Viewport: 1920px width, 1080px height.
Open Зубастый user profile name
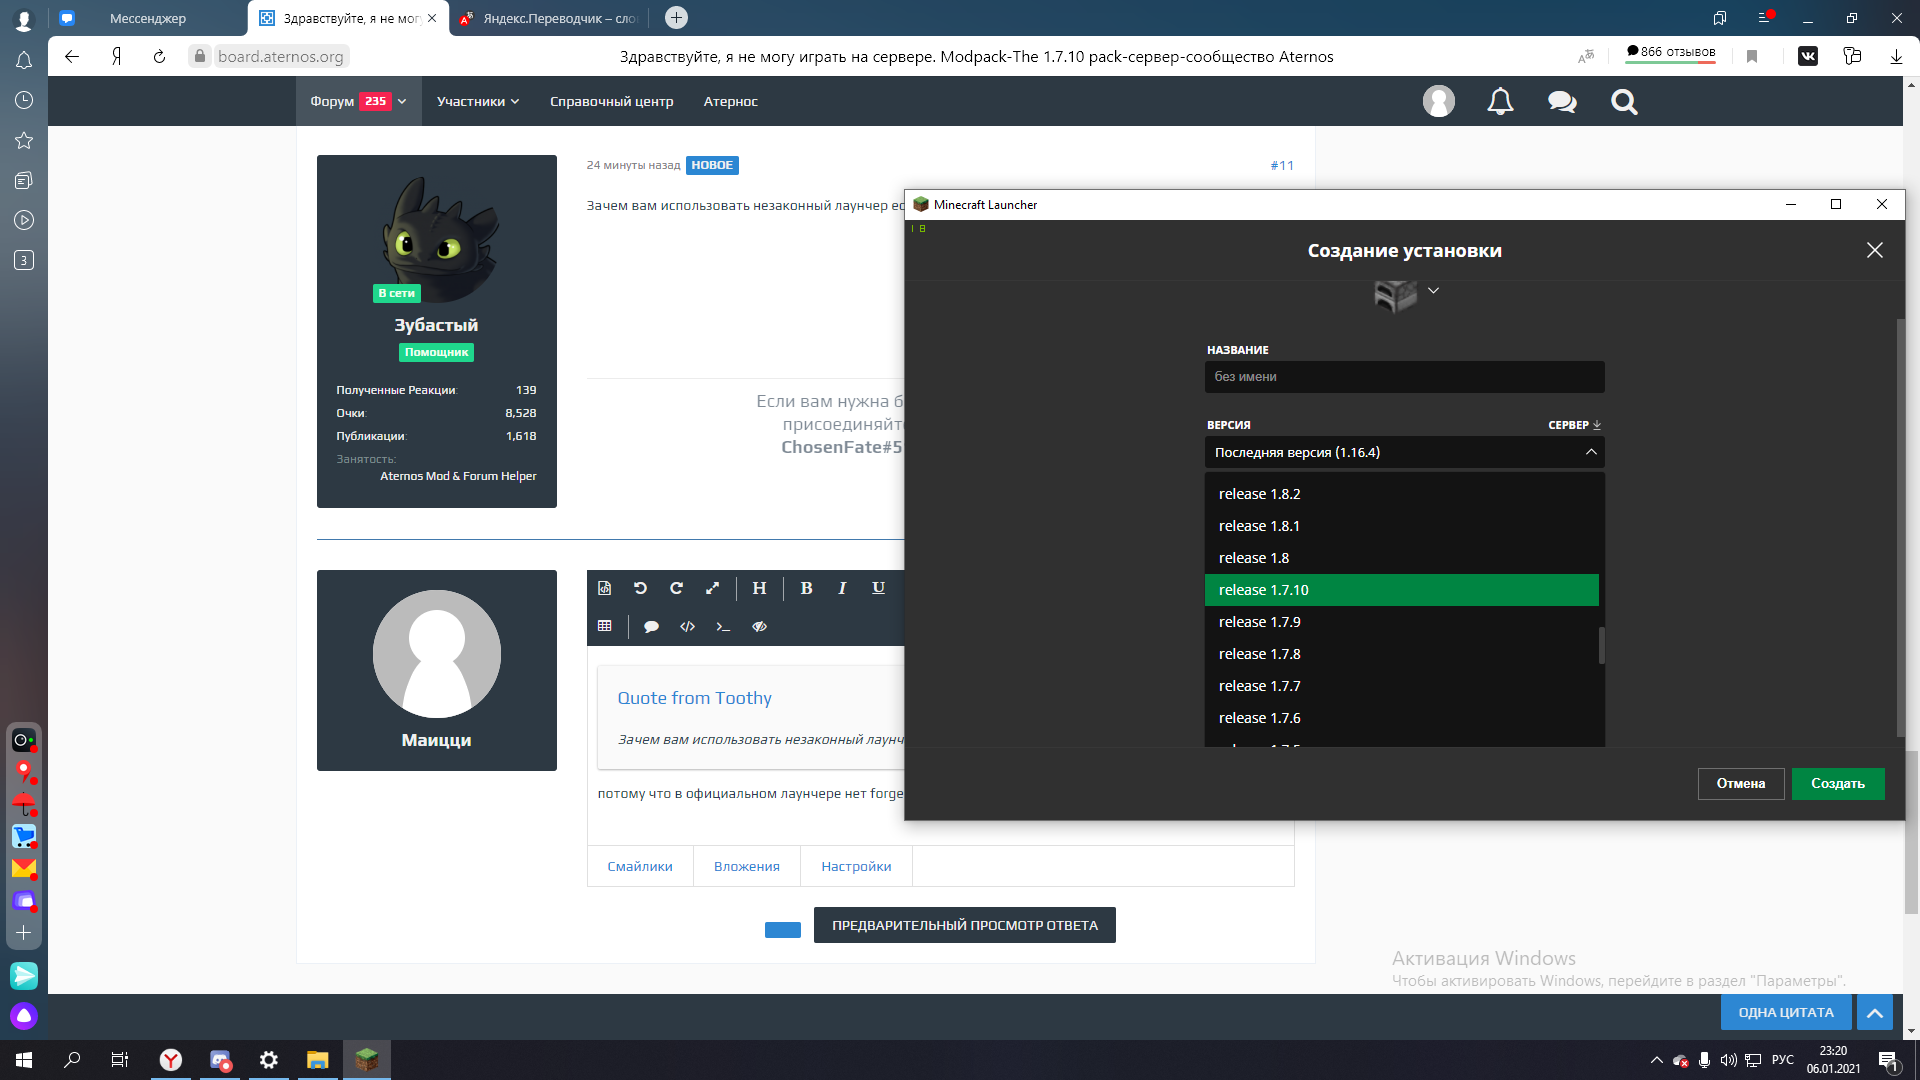436,325
